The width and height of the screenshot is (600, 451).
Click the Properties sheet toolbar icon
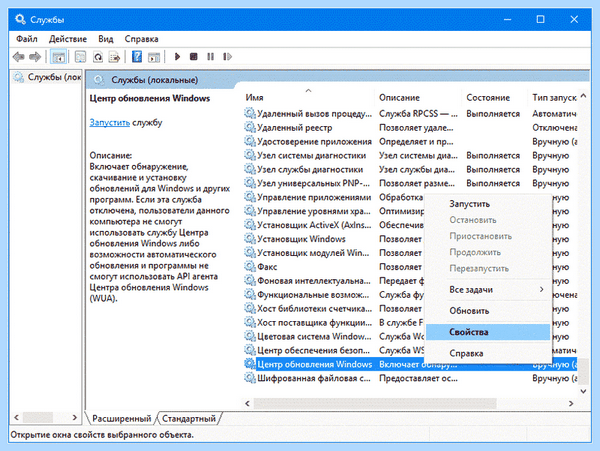[x=80, y=57]
